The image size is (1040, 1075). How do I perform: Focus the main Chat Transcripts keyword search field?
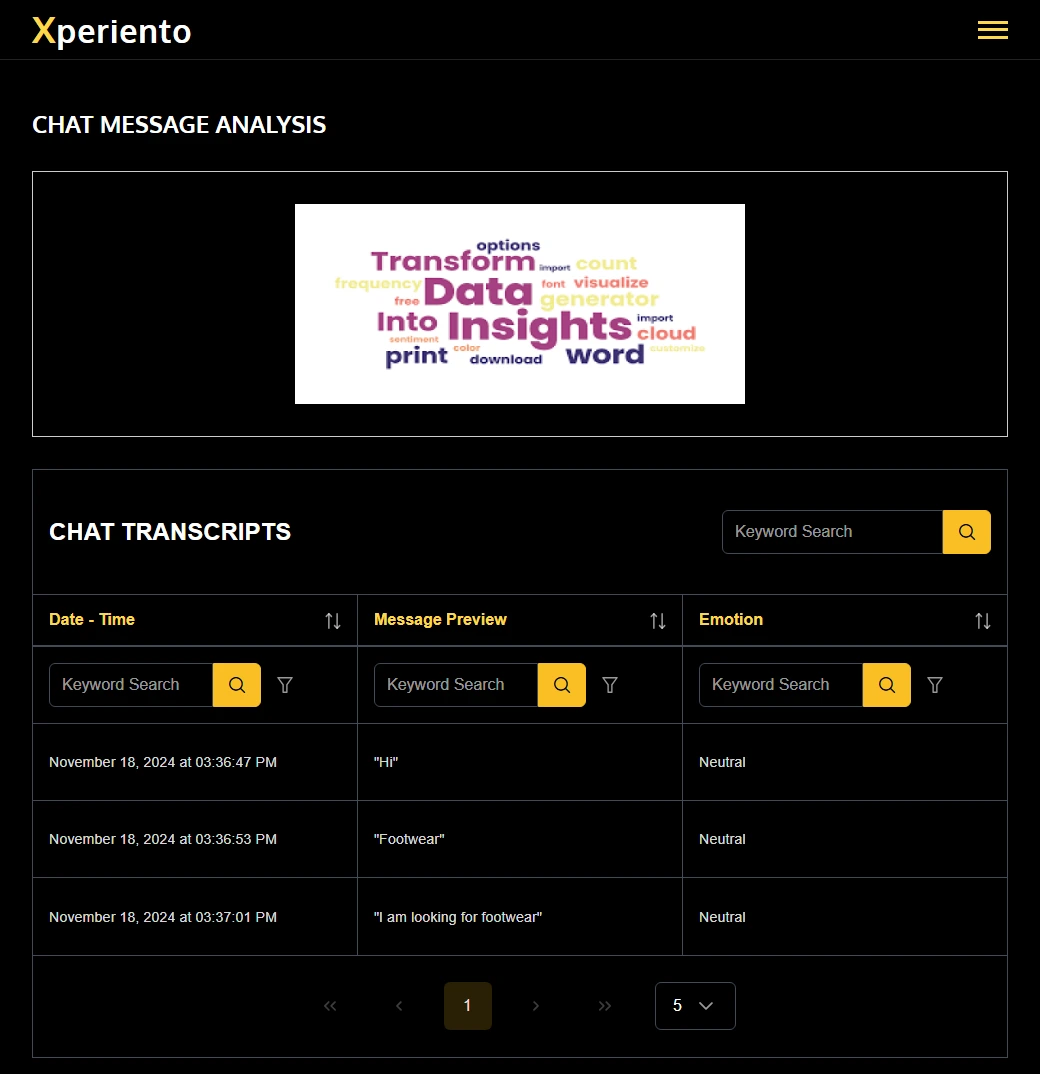pyautogui.click(x=832, y=532)
